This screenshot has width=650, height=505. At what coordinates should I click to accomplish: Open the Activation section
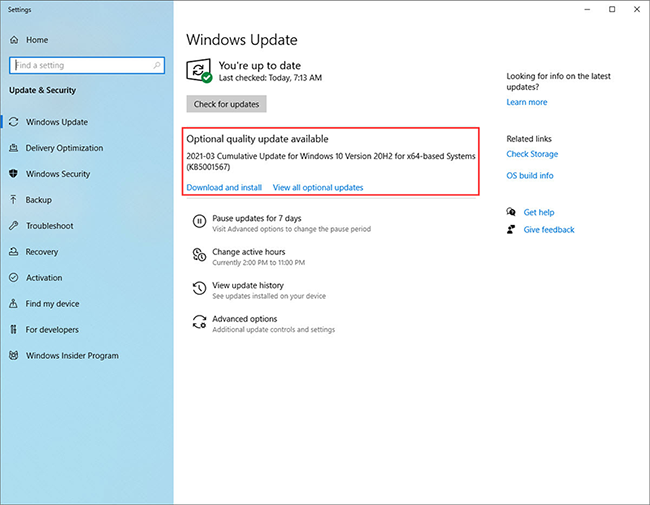[44, 277]
